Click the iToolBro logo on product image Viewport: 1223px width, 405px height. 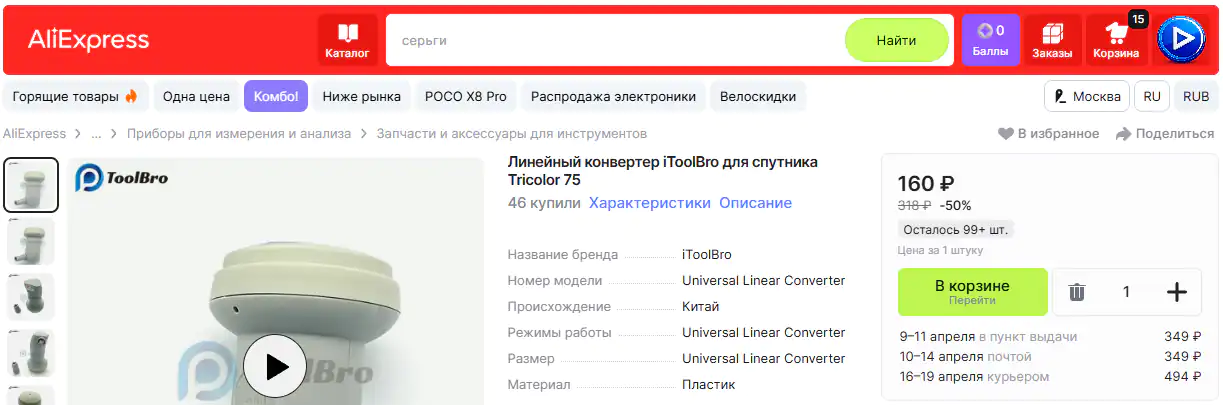click(122, 178)
